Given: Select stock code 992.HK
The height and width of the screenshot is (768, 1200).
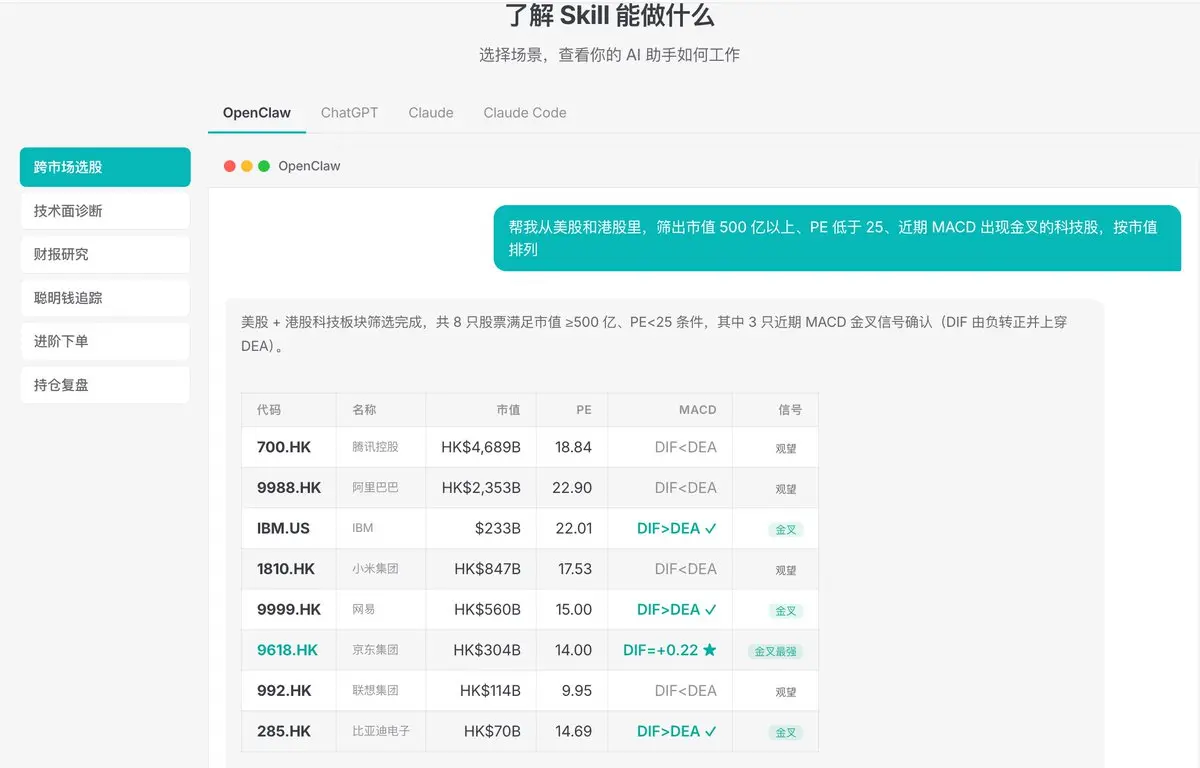Looking at the screenshot, I should click(x=284, y=690).
